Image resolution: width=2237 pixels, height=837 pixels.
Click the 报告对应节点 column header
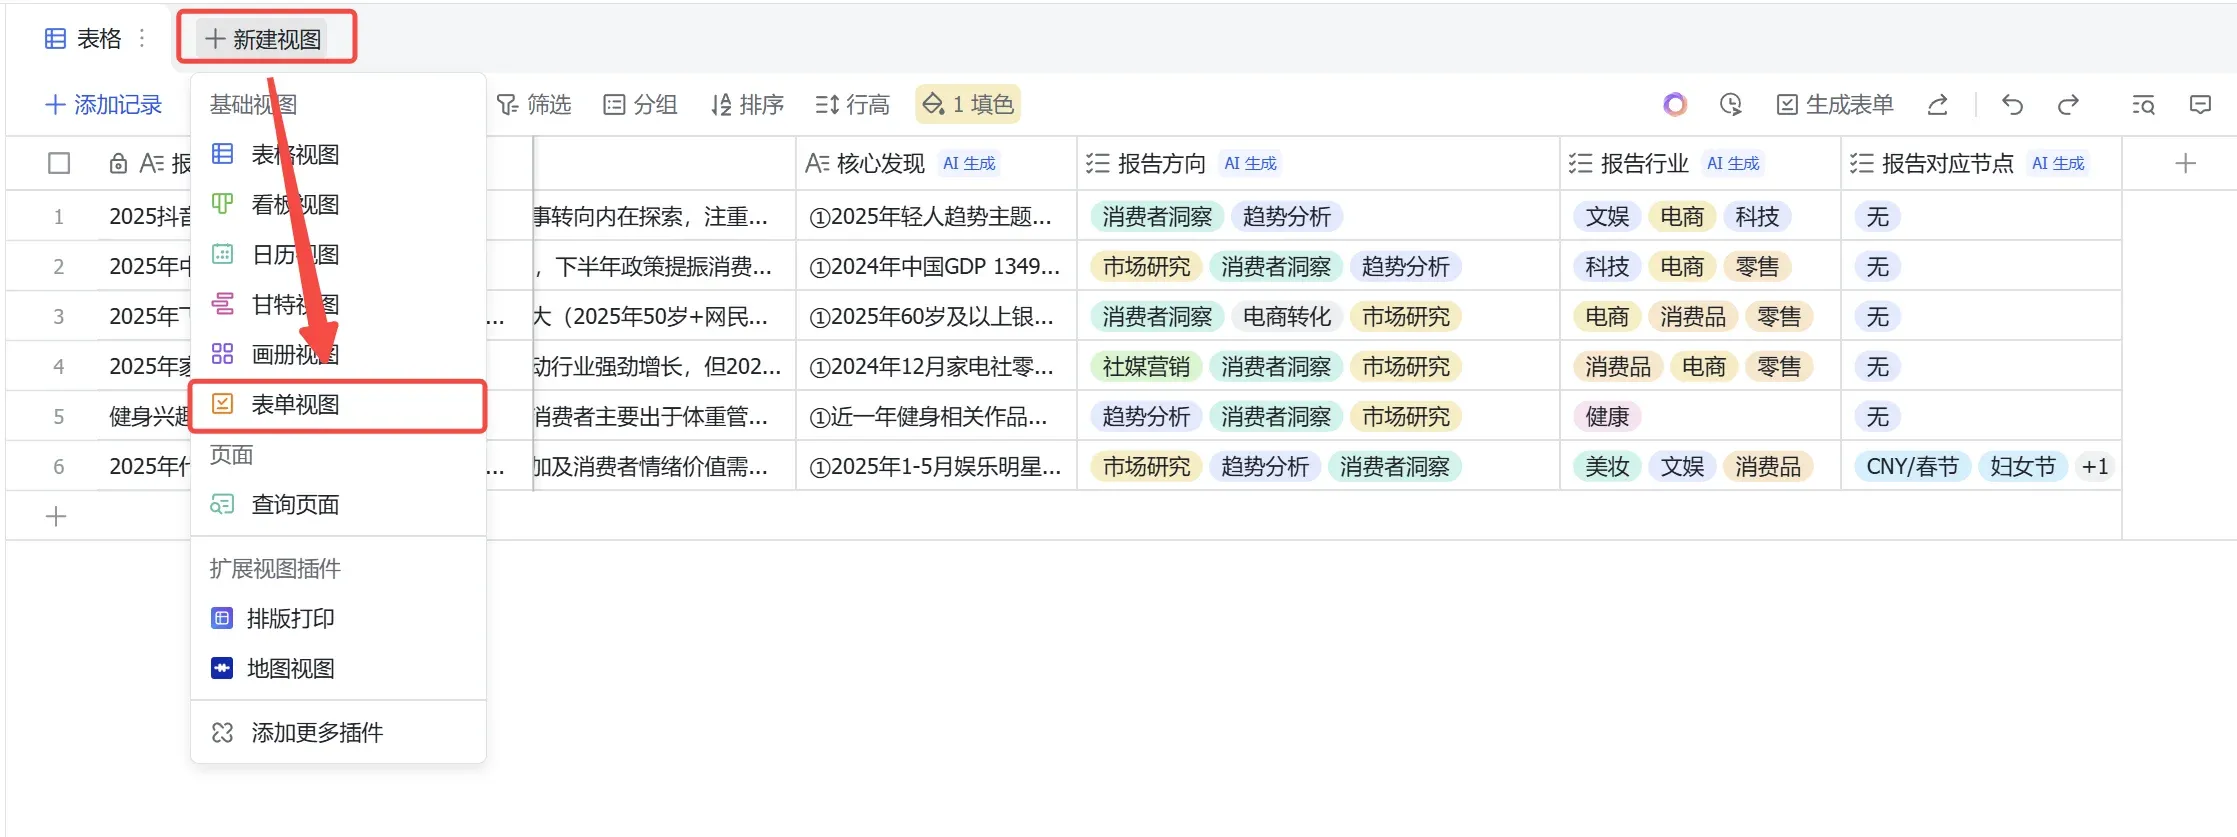tap(1981, 163)
